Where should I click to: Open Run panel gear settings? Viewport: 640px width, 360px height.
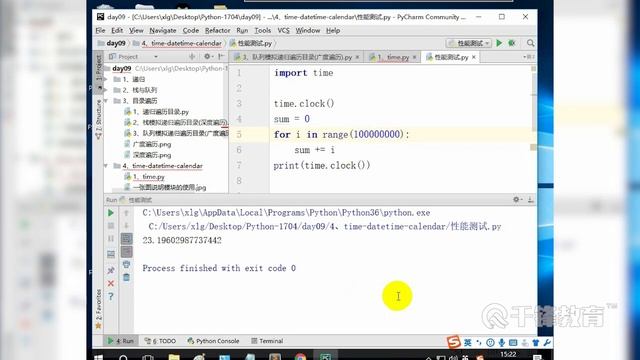[516, 200]
